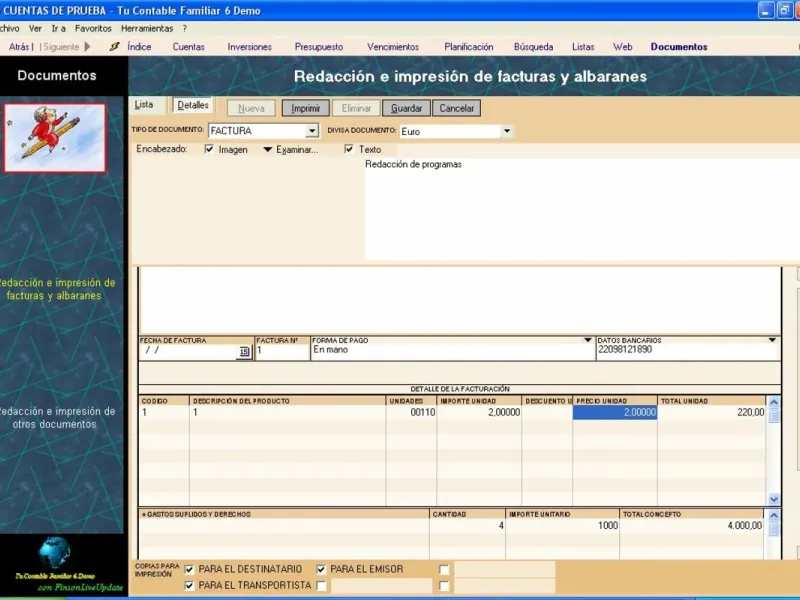Click the Nueva button
This screenshot has height=600, width=800.
[251, 108]
